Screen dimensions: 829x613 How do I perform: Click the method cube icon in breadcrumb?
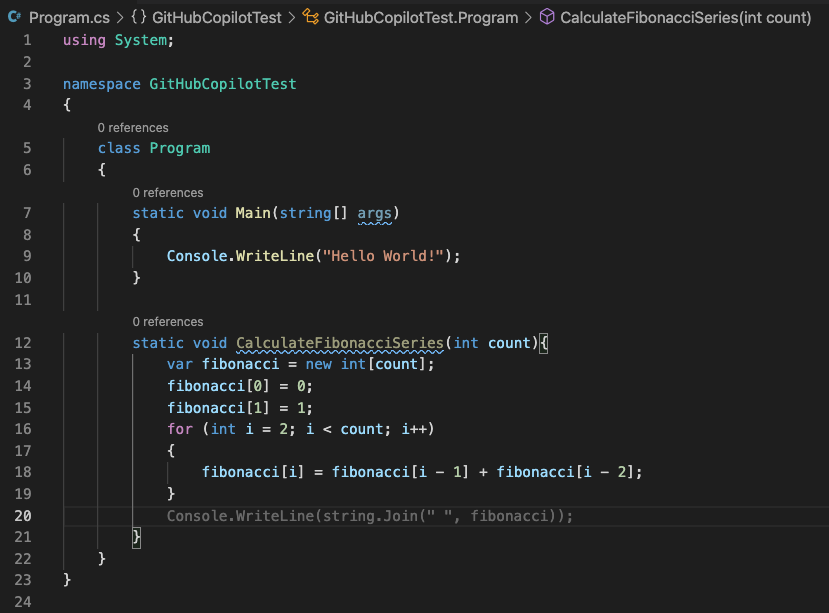[547, 17]
